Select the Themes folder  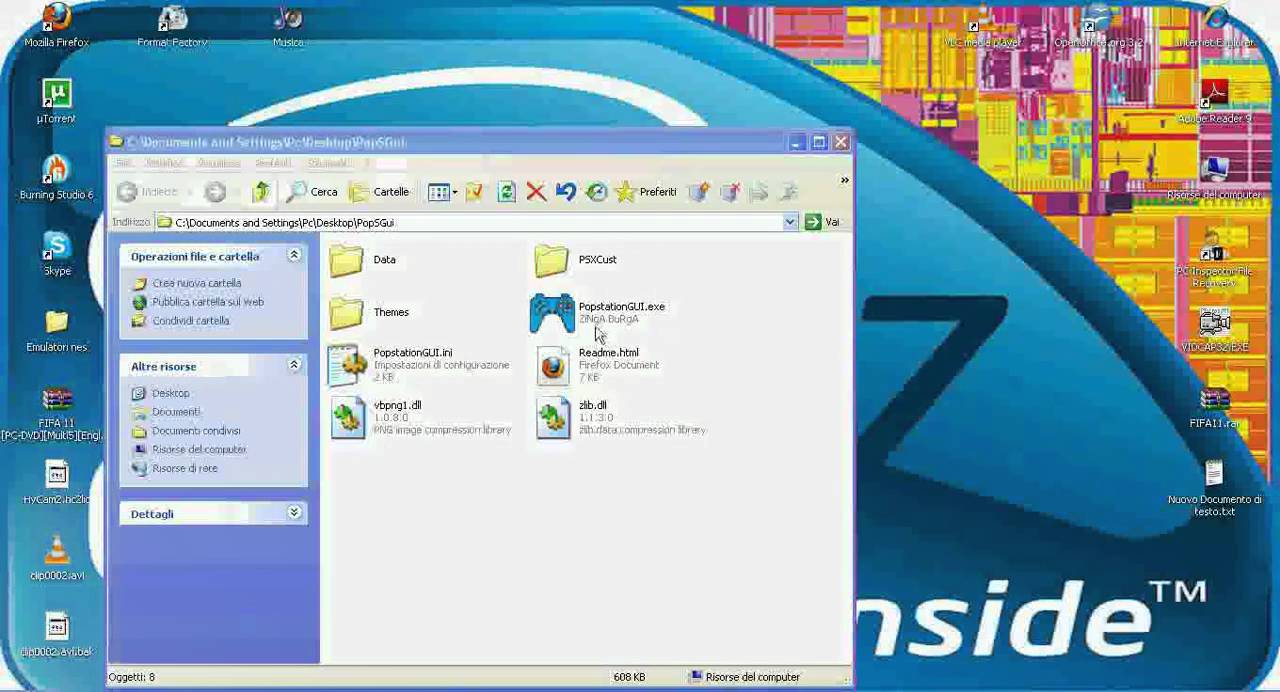click(x=369, y=313)
